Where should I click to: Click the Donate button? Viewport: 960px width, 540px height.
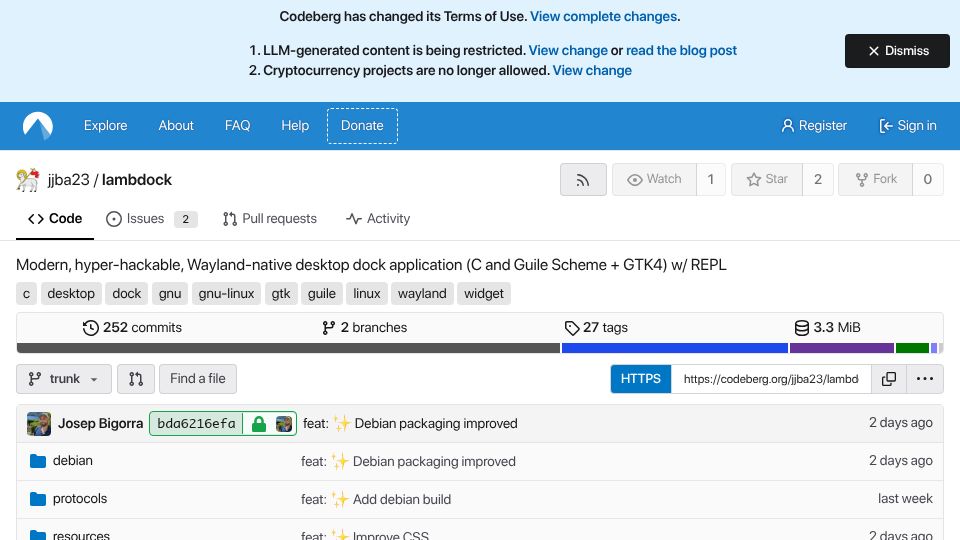click(x=362, y=126)
